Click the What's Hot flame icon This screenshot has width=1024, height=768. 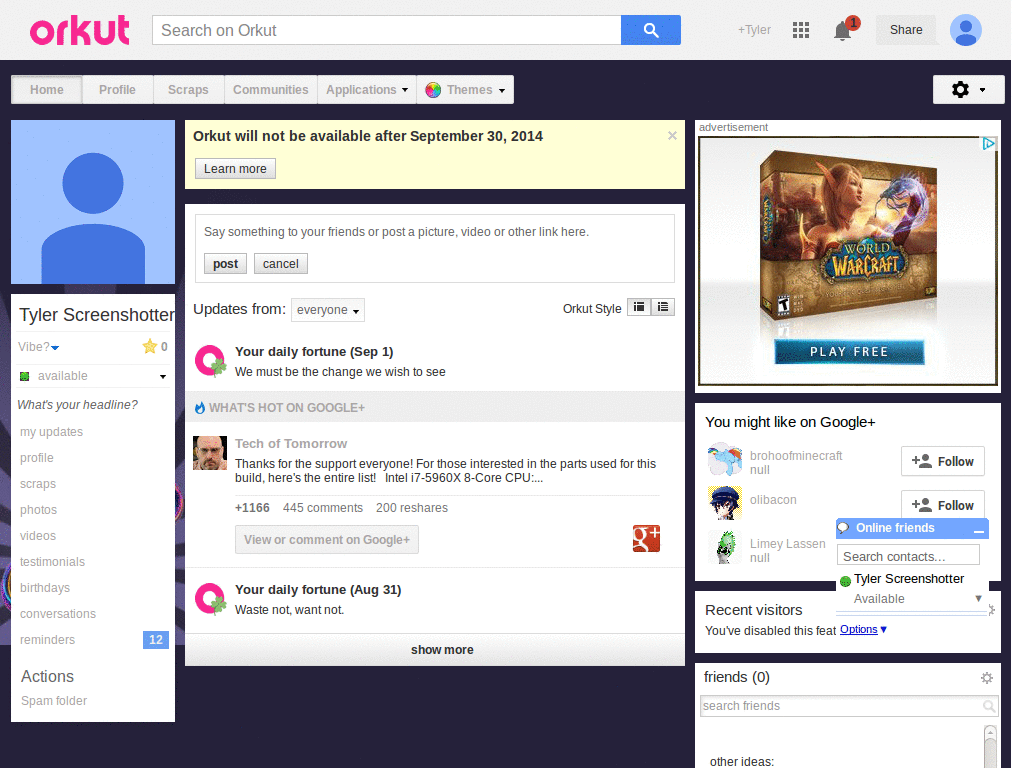(200, 408)
